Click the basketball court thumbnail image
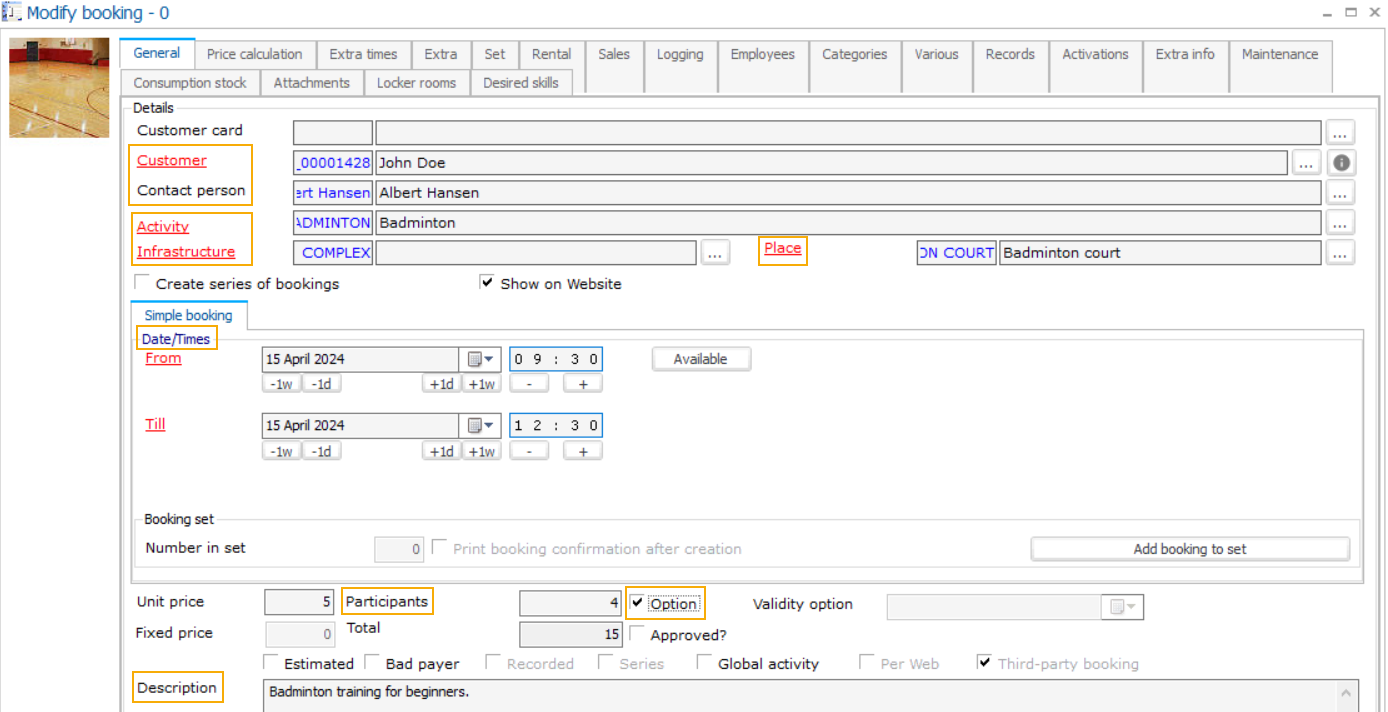This screenshot has width=1388, height=712. (x=59, y=88)
